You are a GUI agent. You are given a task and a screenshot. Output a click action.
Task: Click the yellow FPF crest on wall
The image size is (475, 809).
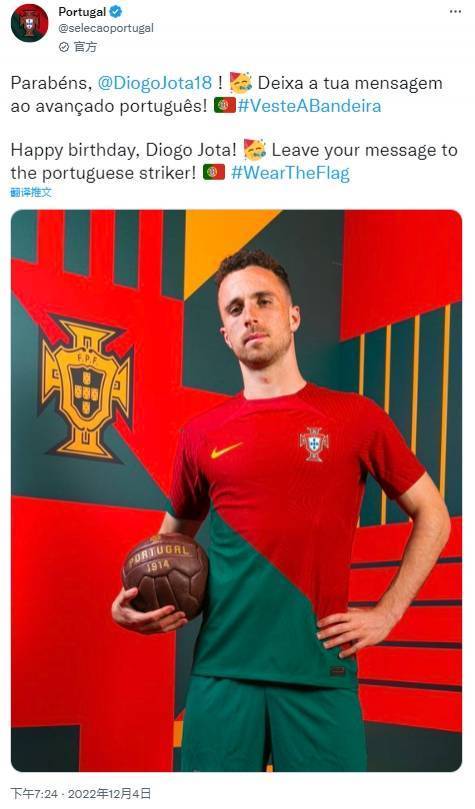(86, 387)
